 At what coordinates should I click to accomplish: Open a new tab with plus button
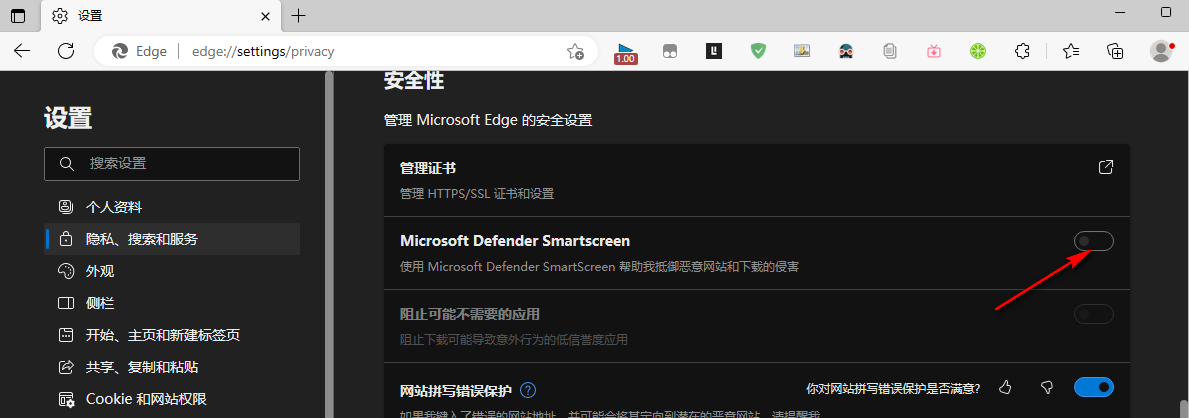point(299,15)
